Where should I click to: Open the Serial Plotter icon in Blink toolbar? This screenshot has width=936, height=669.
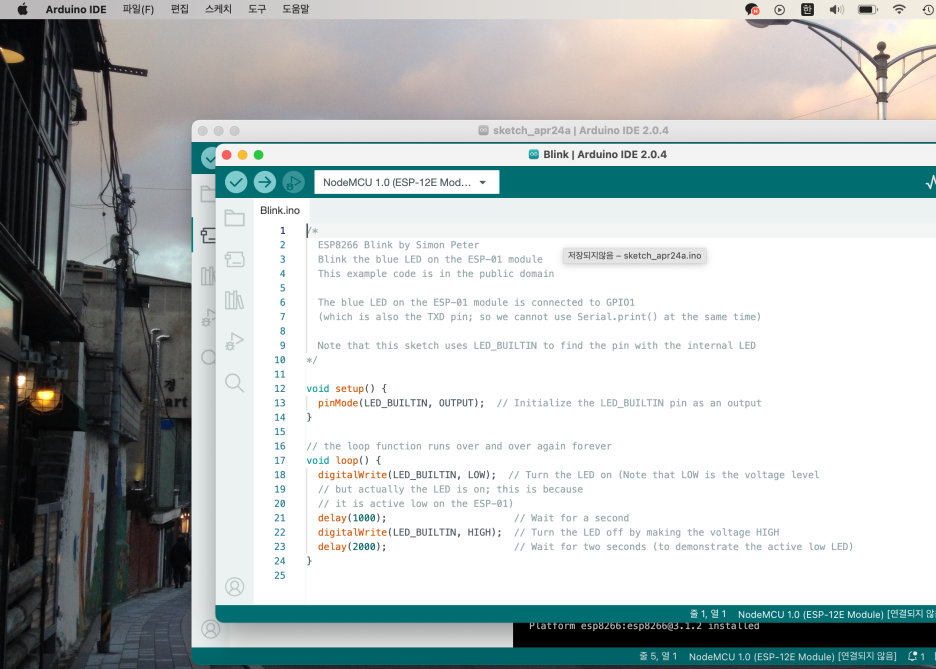[930, 182]
